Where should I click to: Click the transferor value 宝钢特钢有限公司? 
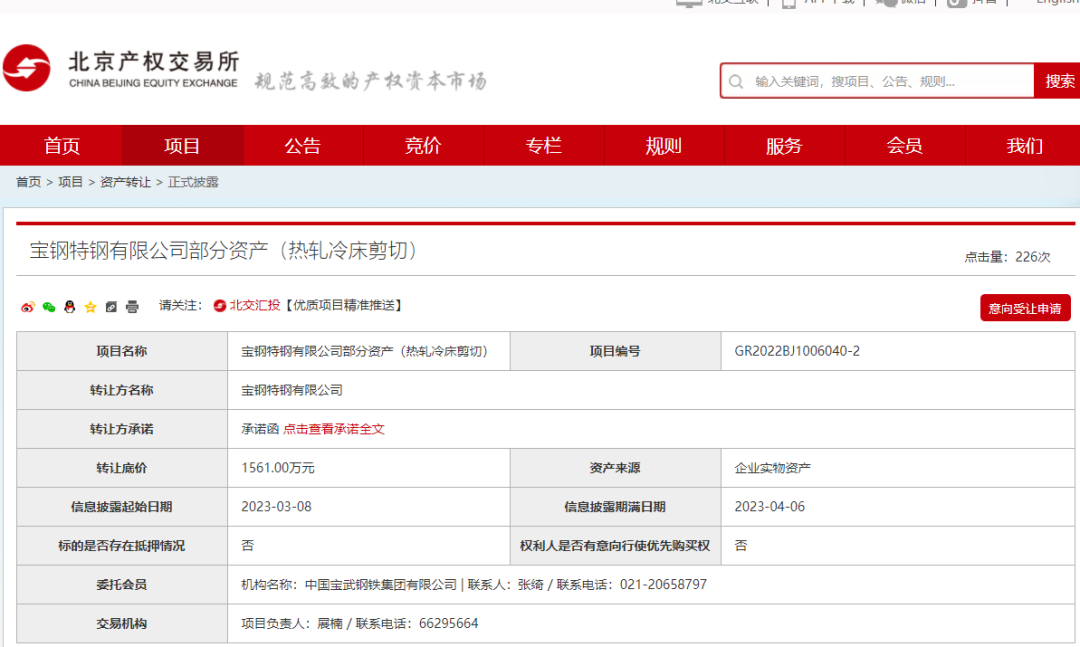point(291,390)
